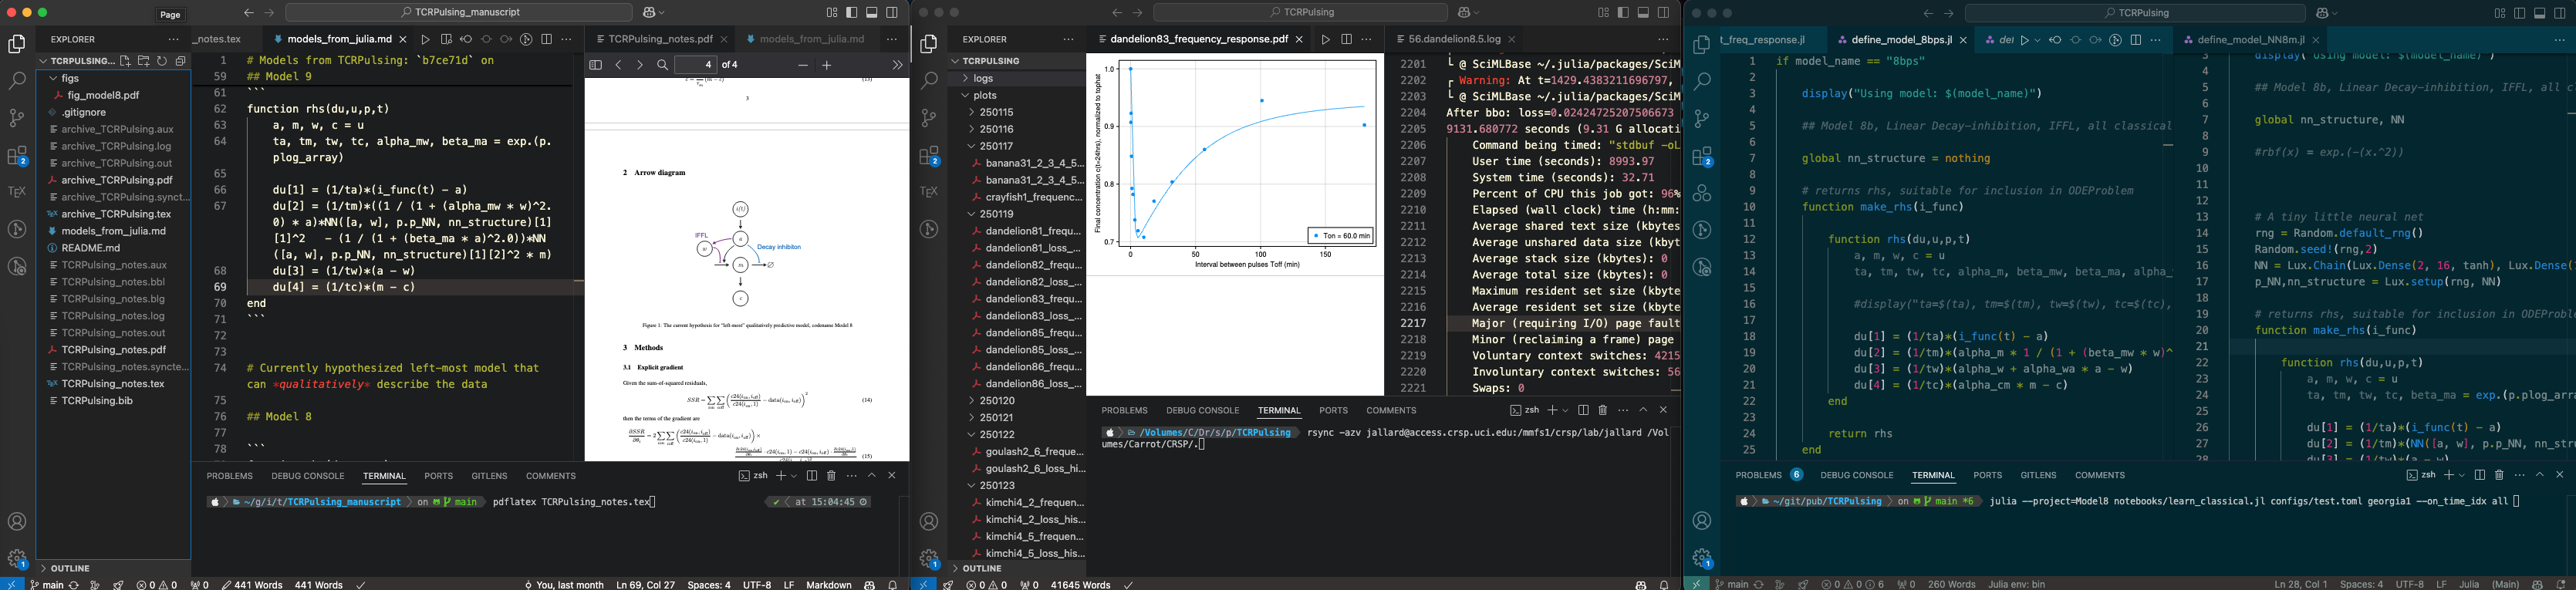This screenshot has height=590, width=2576.
Task: Click the Markdown language mode in the status bar
Action: click(828, 584)
